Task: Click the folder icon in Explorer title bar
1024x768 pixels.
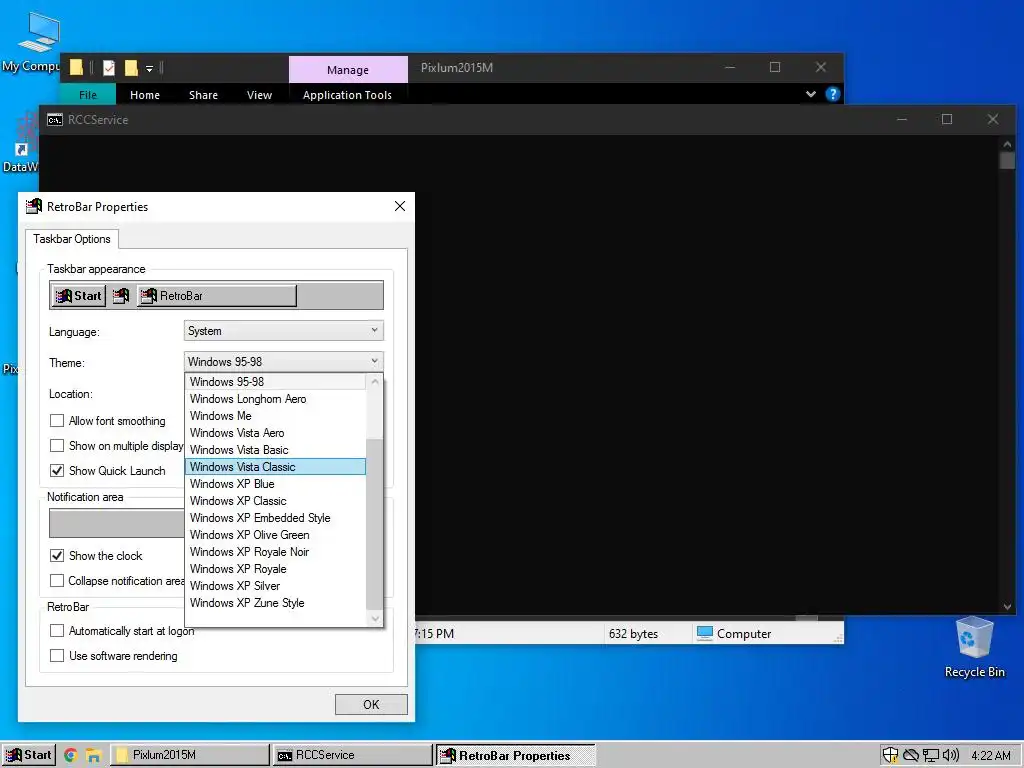Action: pyautogui.click(x=76, y=67)
